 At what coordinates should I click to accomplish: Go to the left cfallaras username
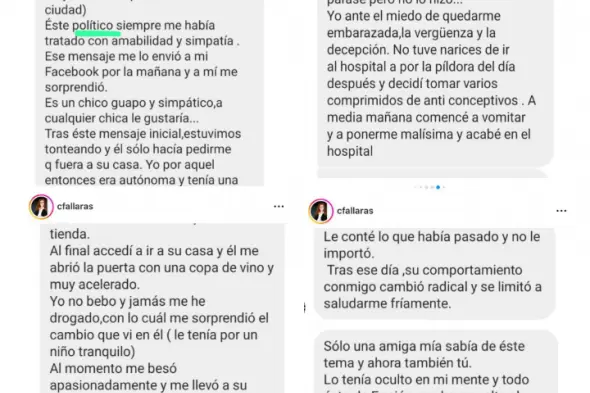click(x=75, y=206)
